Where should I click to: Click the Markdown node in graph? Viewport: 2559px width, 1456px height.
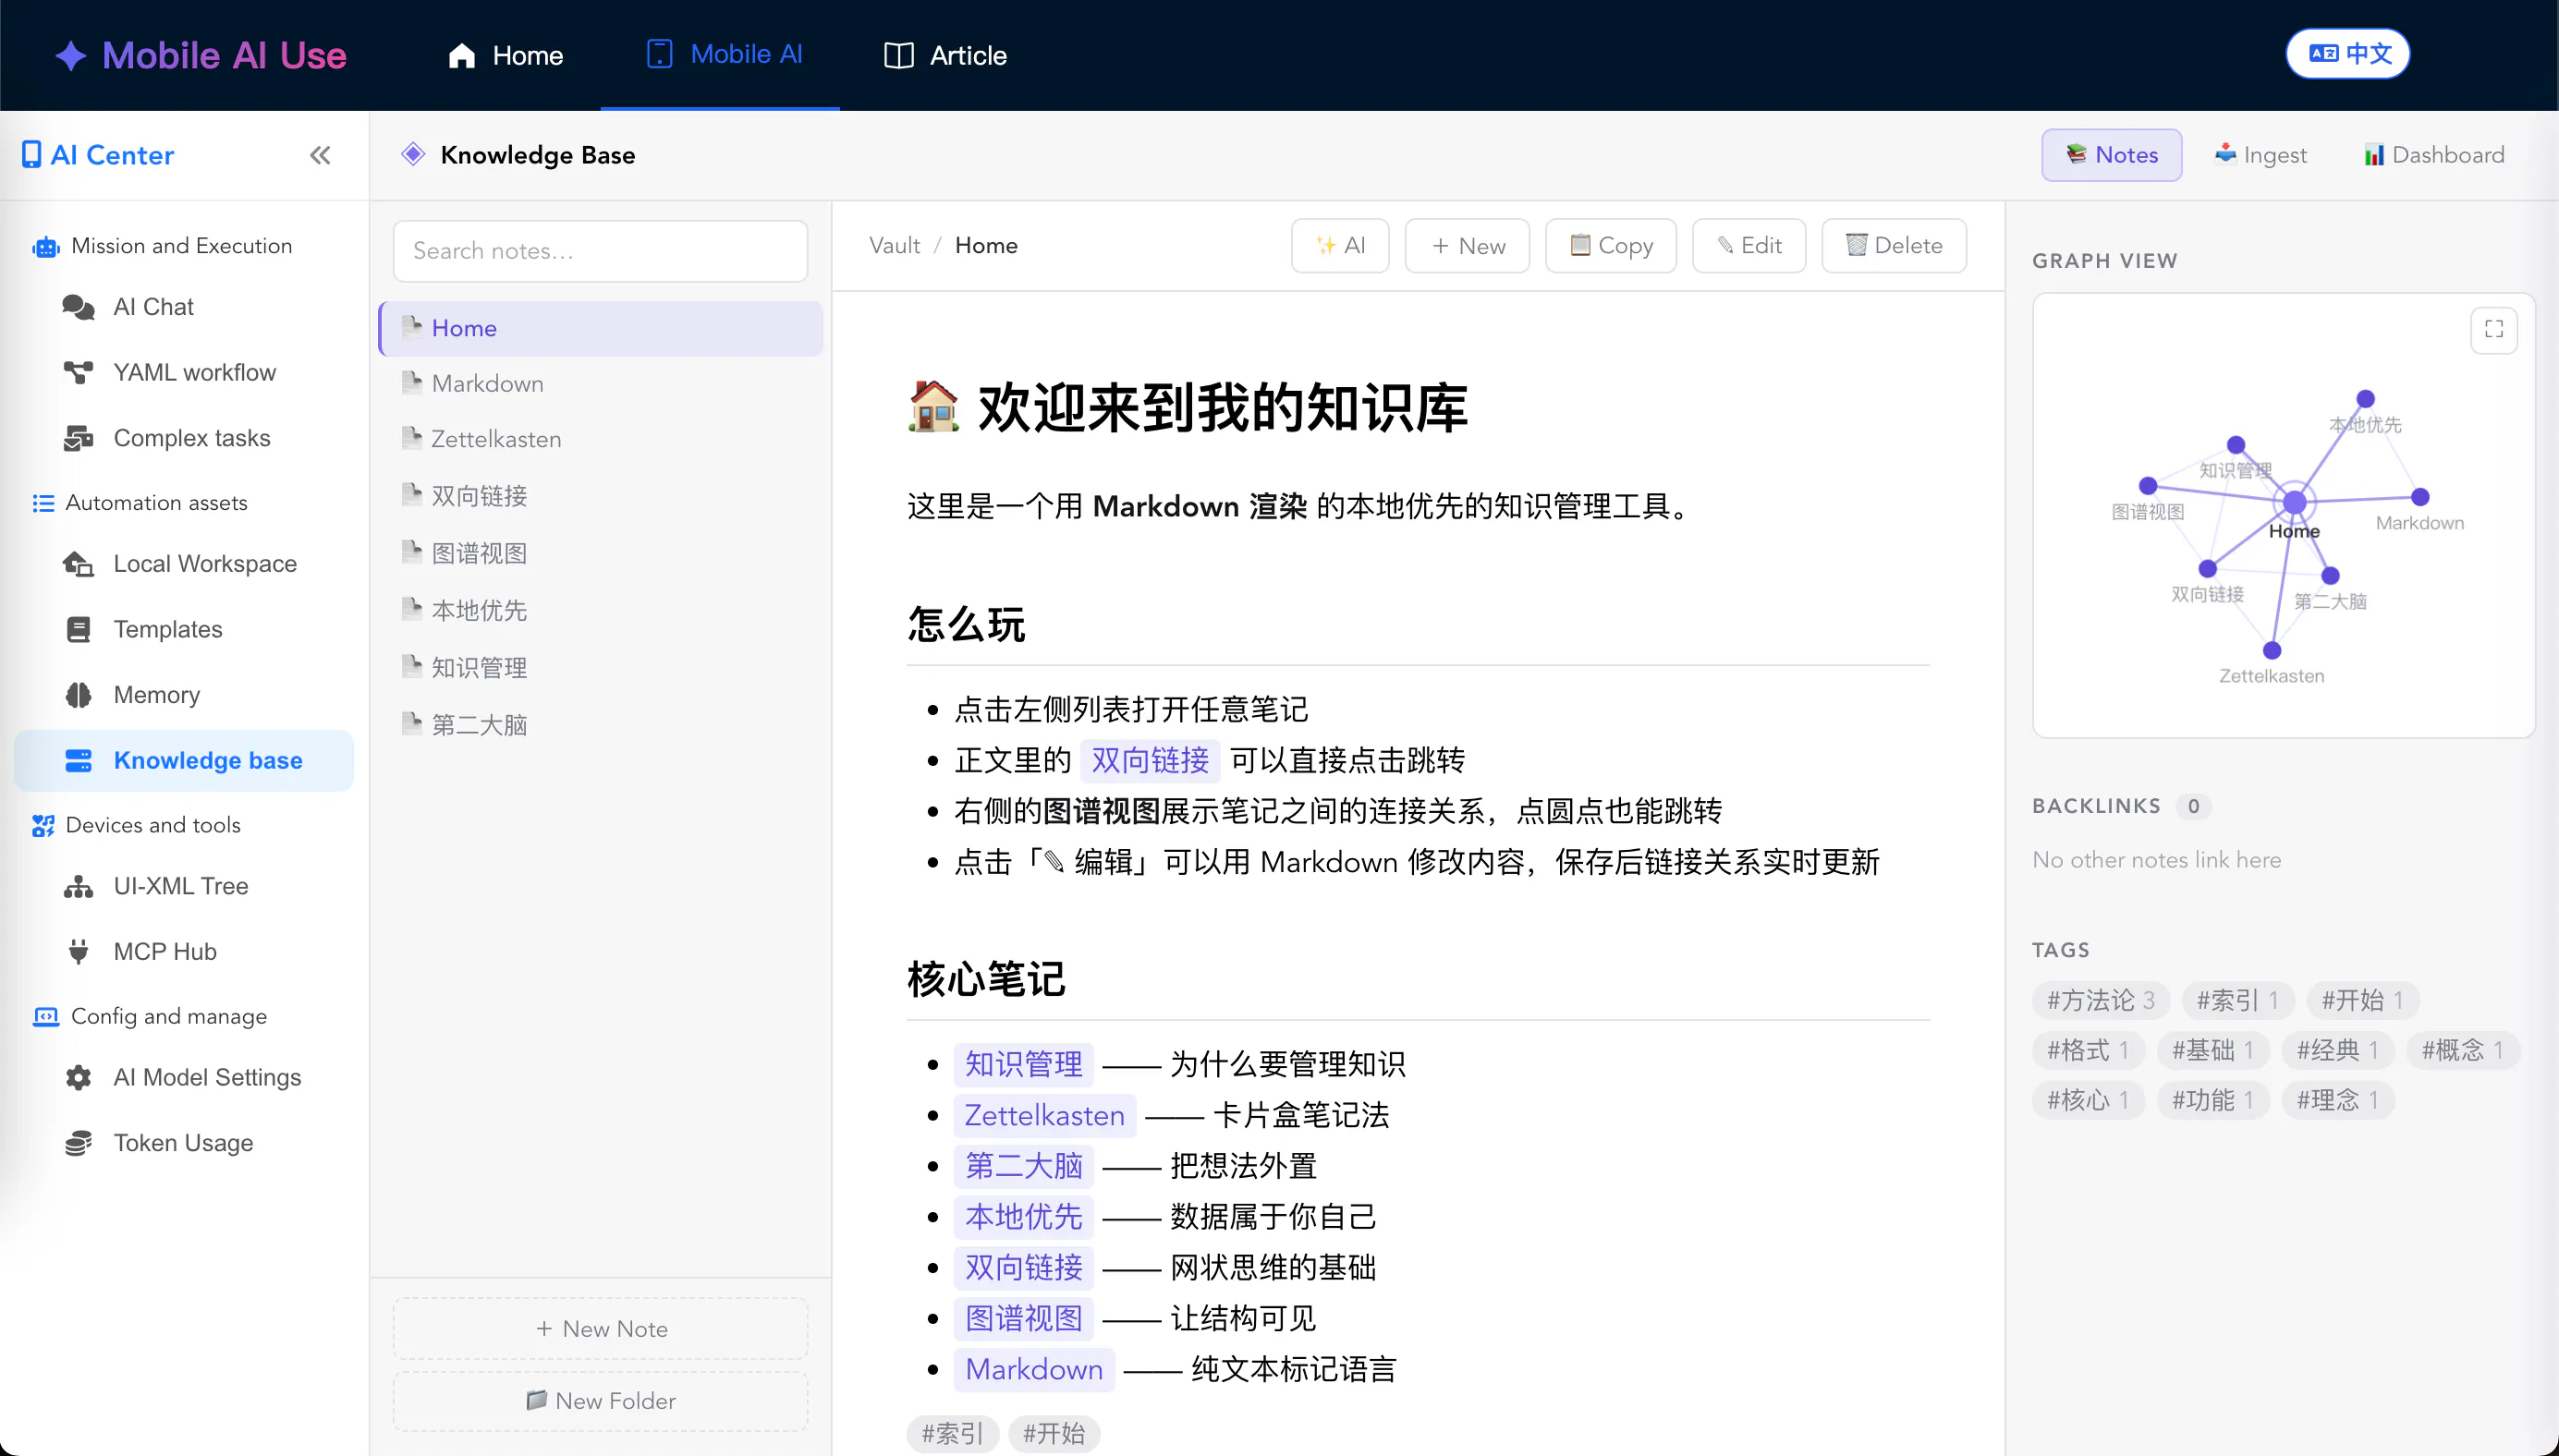coord(2420,497)
